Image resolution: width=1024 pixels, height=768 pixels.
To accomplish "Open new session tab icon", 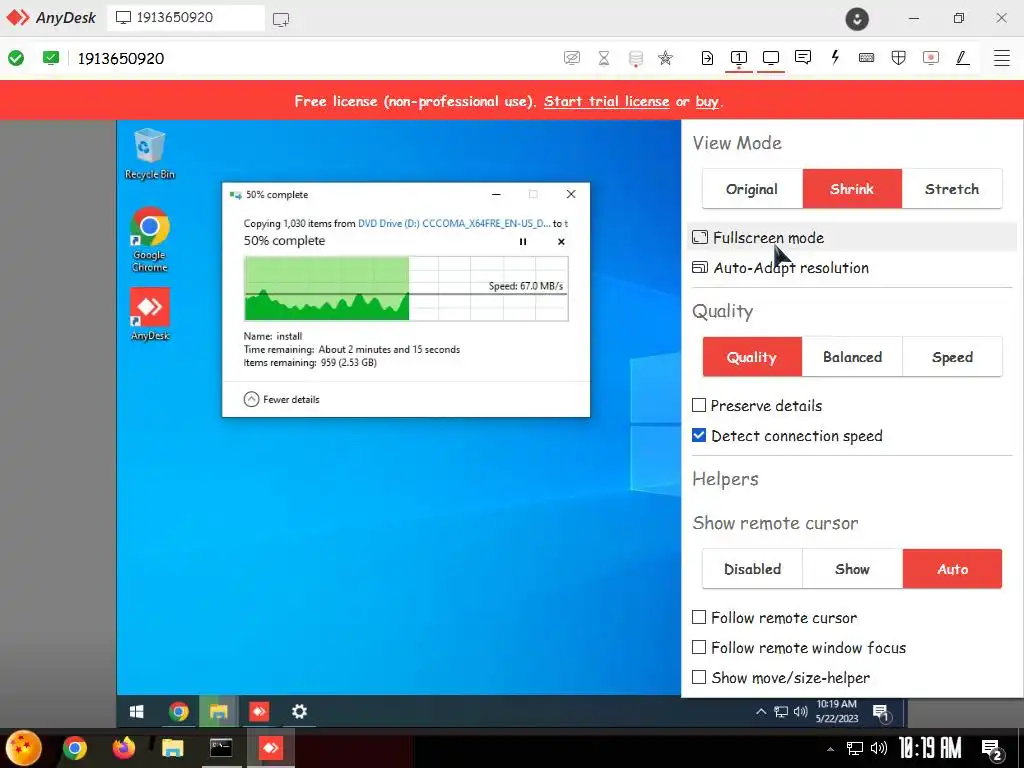I will coord(281,19).
